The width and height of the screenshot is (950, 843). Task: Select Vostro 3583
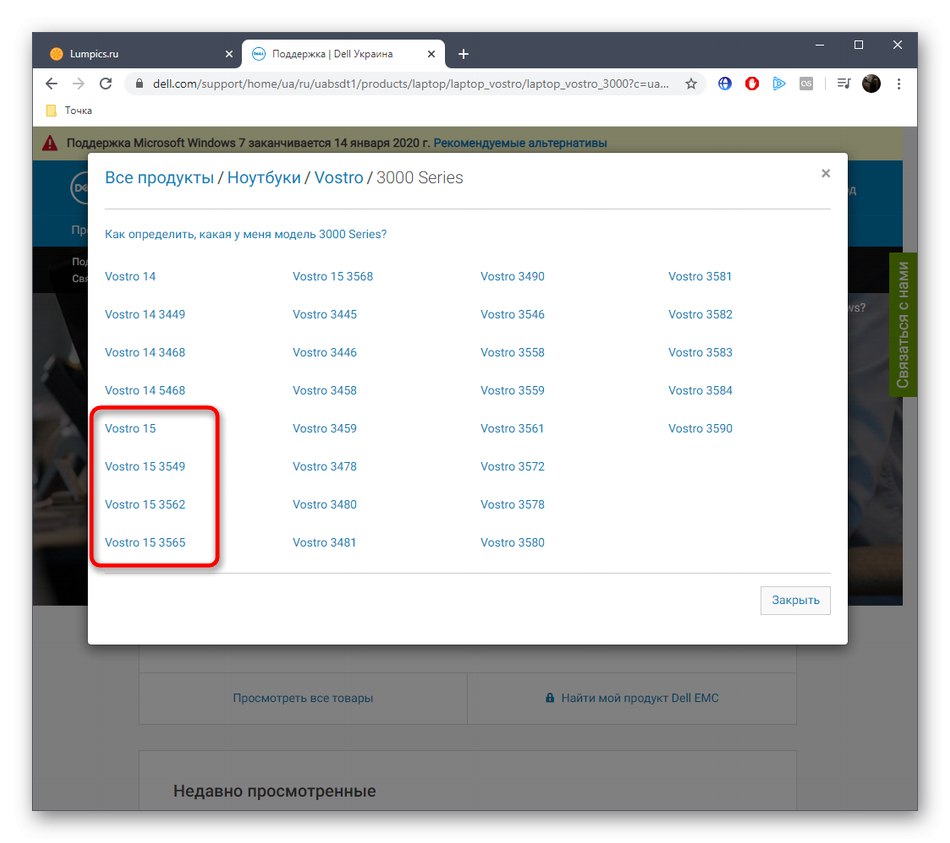pos(700,353)
